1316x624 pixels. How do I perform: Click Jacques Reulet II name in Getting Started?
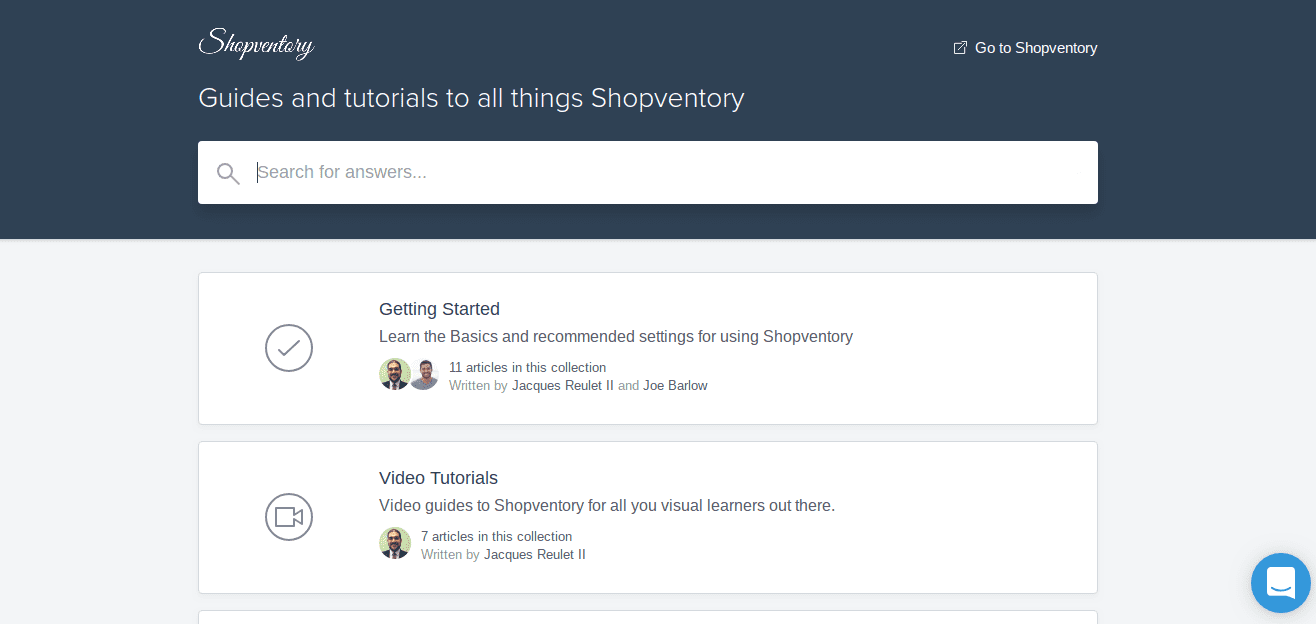pos(563,385)
